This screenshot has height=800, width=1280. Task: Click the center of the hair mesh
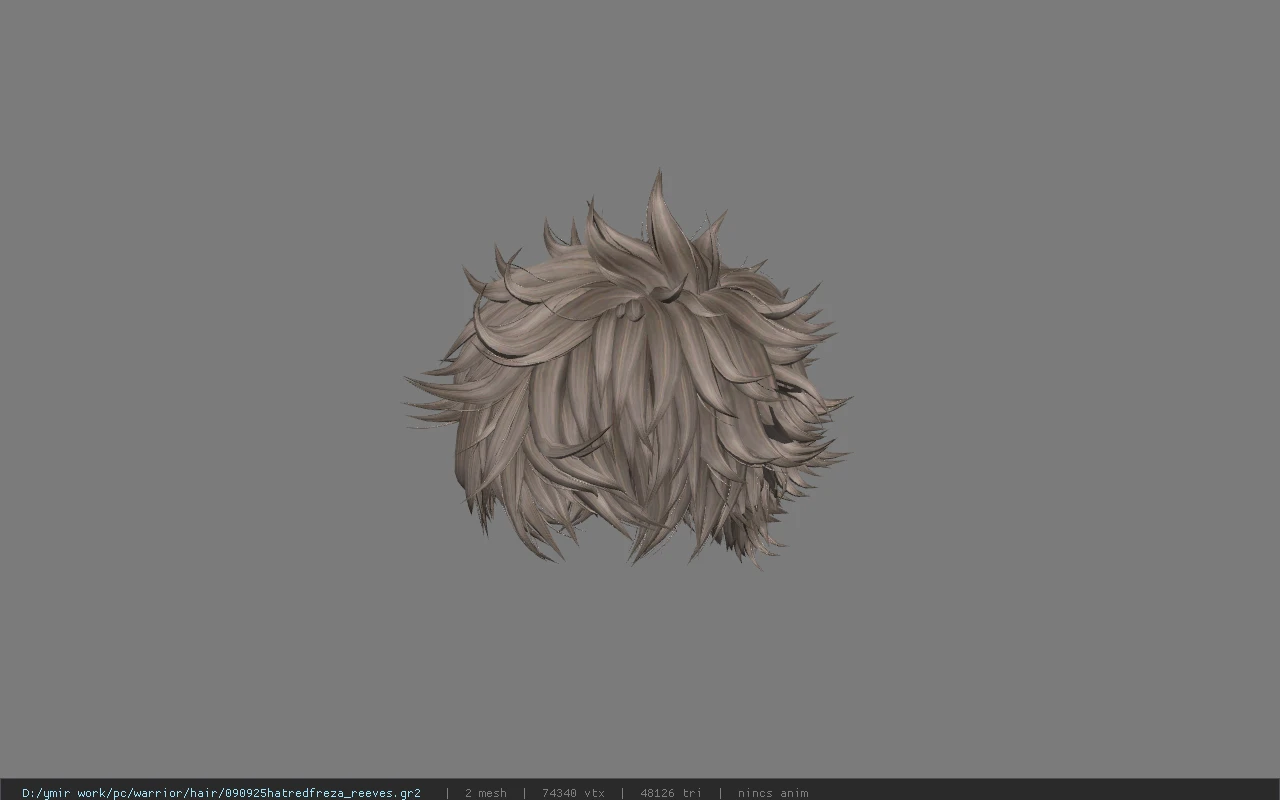[630, 380]
